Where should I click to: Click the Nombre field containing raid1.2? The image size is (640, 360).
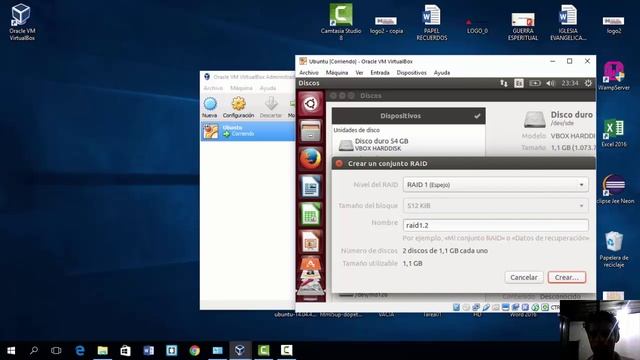coord(496,225)
